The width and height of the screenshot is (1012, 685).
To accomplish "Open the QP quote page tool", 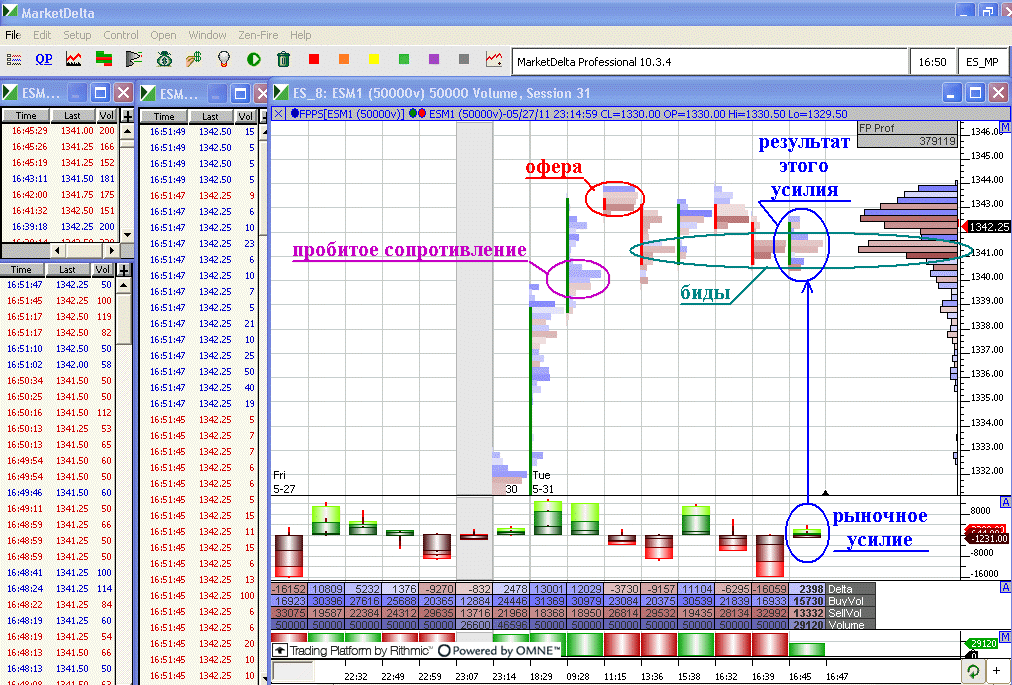I will (x=44, y=59).
